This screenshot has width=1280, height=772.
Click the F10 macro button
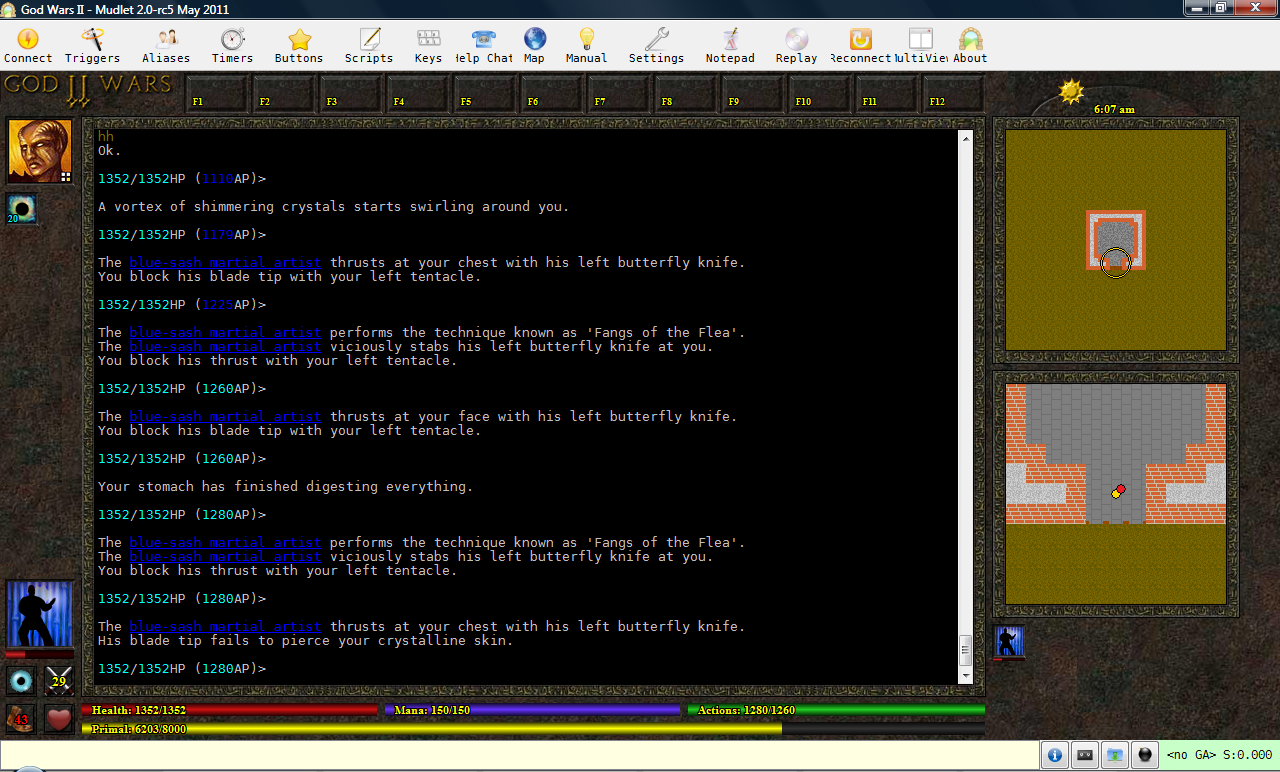818,95
